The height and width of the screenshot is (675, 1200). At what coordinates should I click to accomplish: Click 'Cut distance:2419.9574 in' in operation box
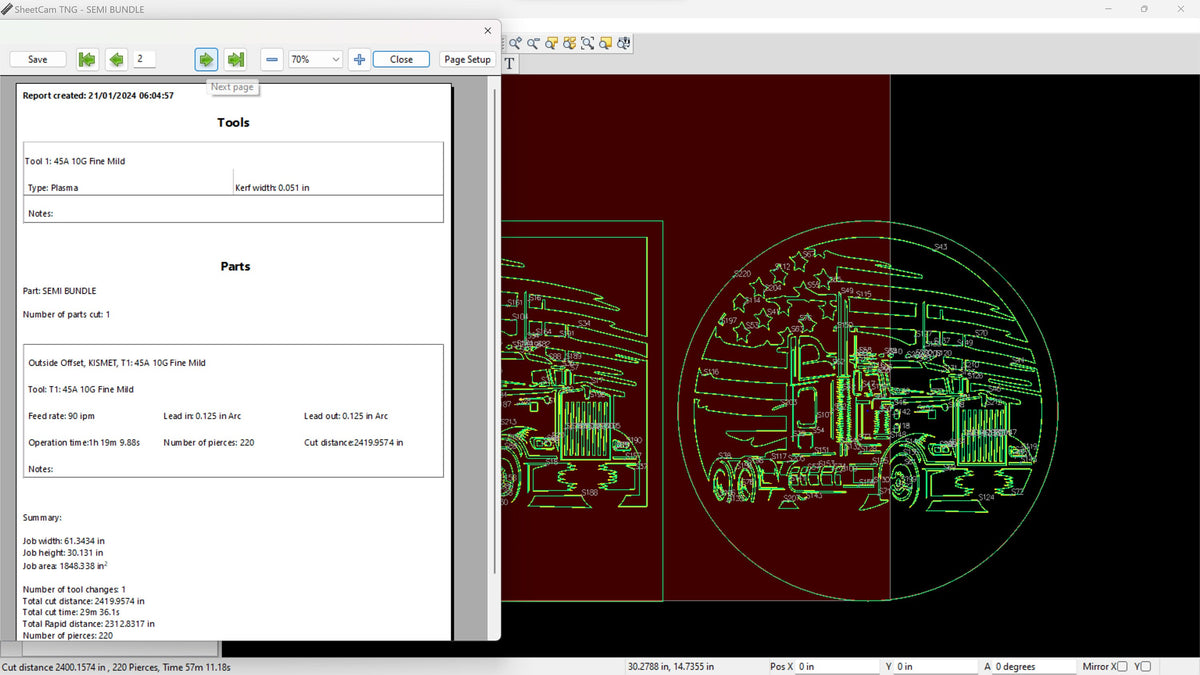click(354, 442)
